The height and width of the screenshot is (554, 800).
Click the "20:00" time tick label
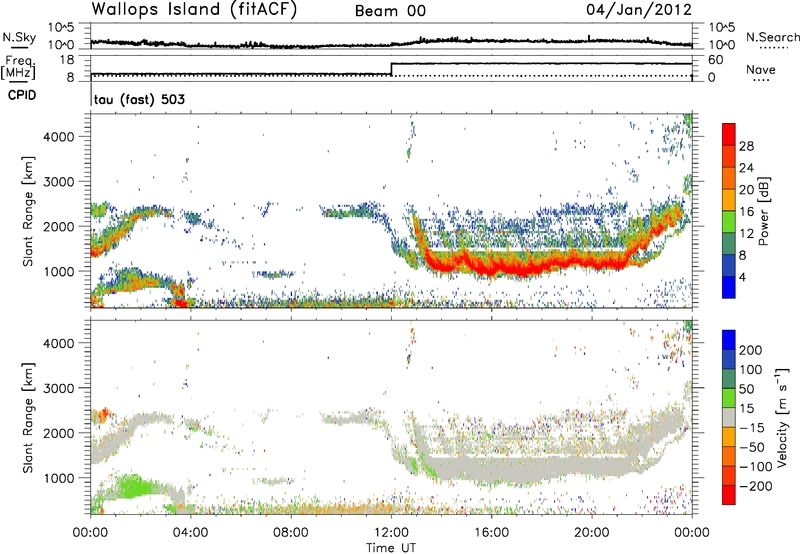click(591, 533)
